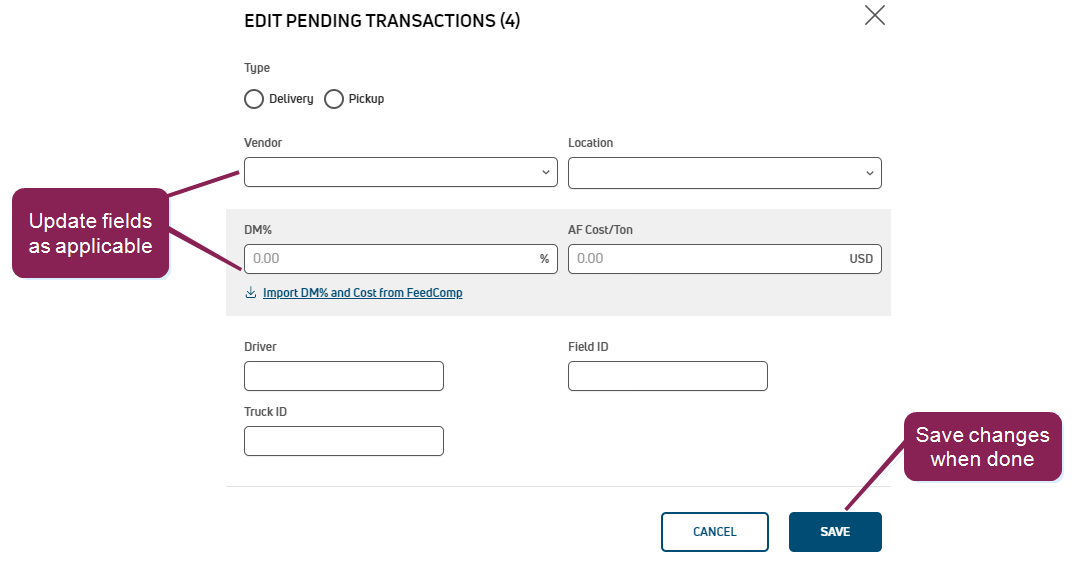Click Import DM% and Cost from FeedComp link
The image size is (1079, 567).
pos(362,293)
